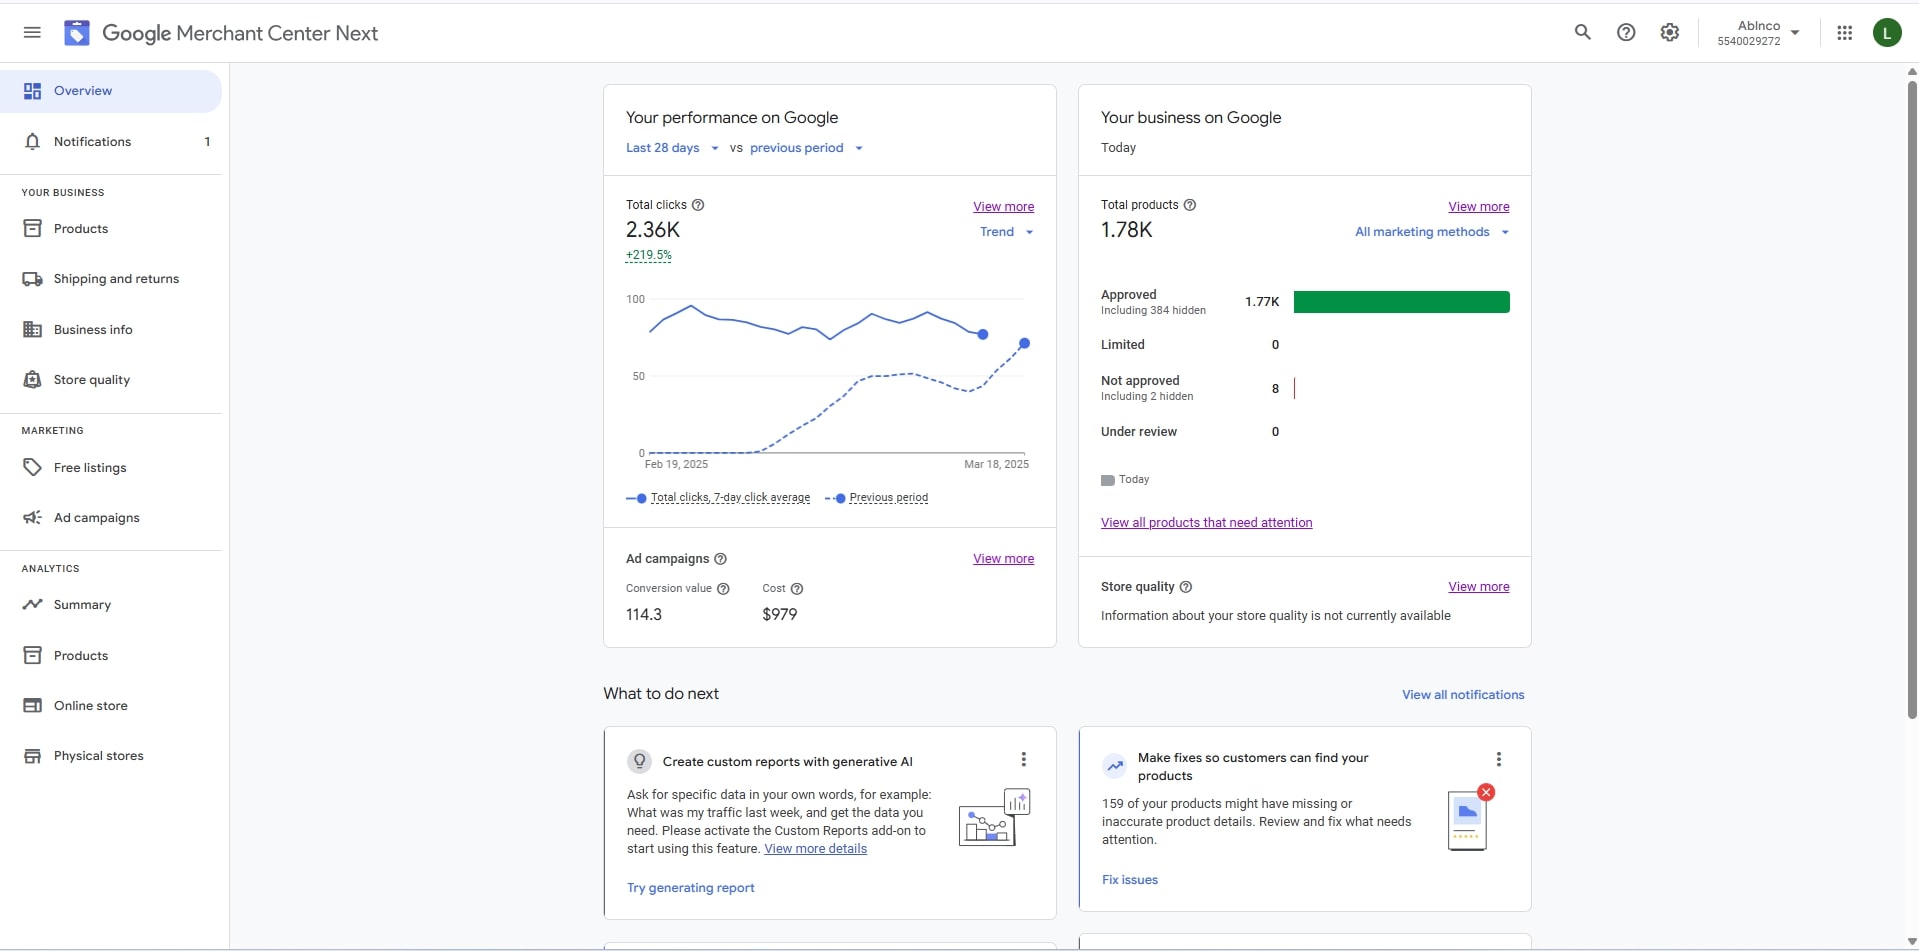Open Physical stores analytics

pos(111,756)
